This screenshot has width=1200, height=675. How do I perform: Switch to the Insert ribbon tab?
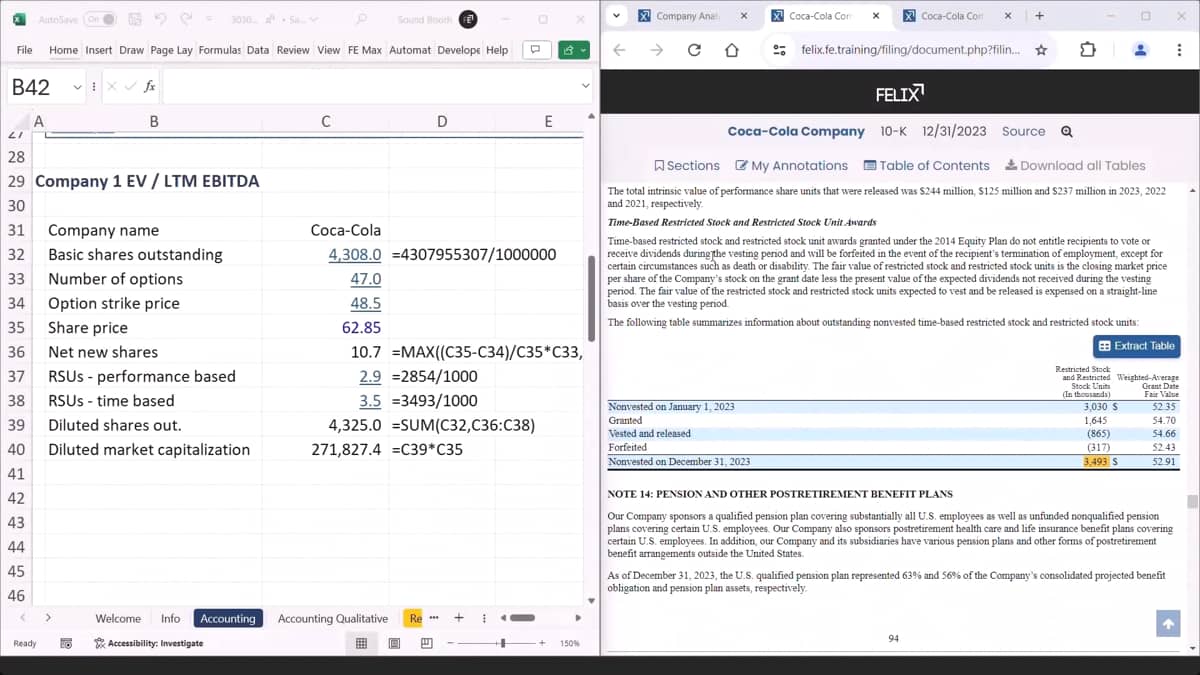(x=99, y=50)
